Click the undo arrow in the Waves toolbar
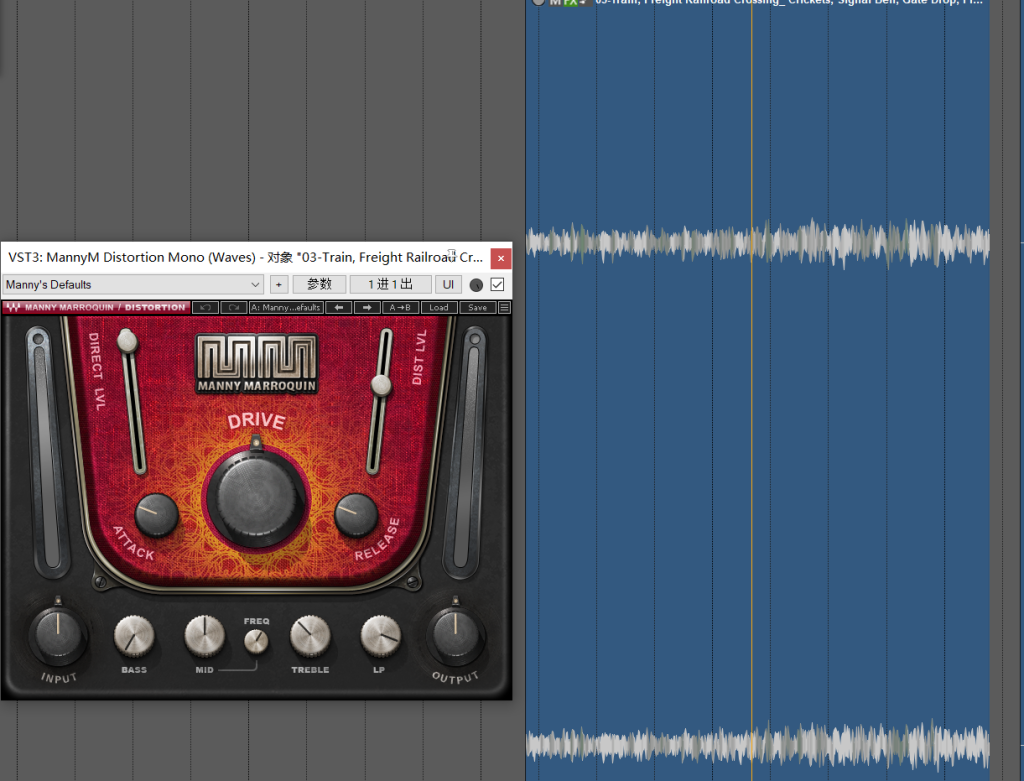The width and height of the screenshot is (1024, 781). click(206, 308)
